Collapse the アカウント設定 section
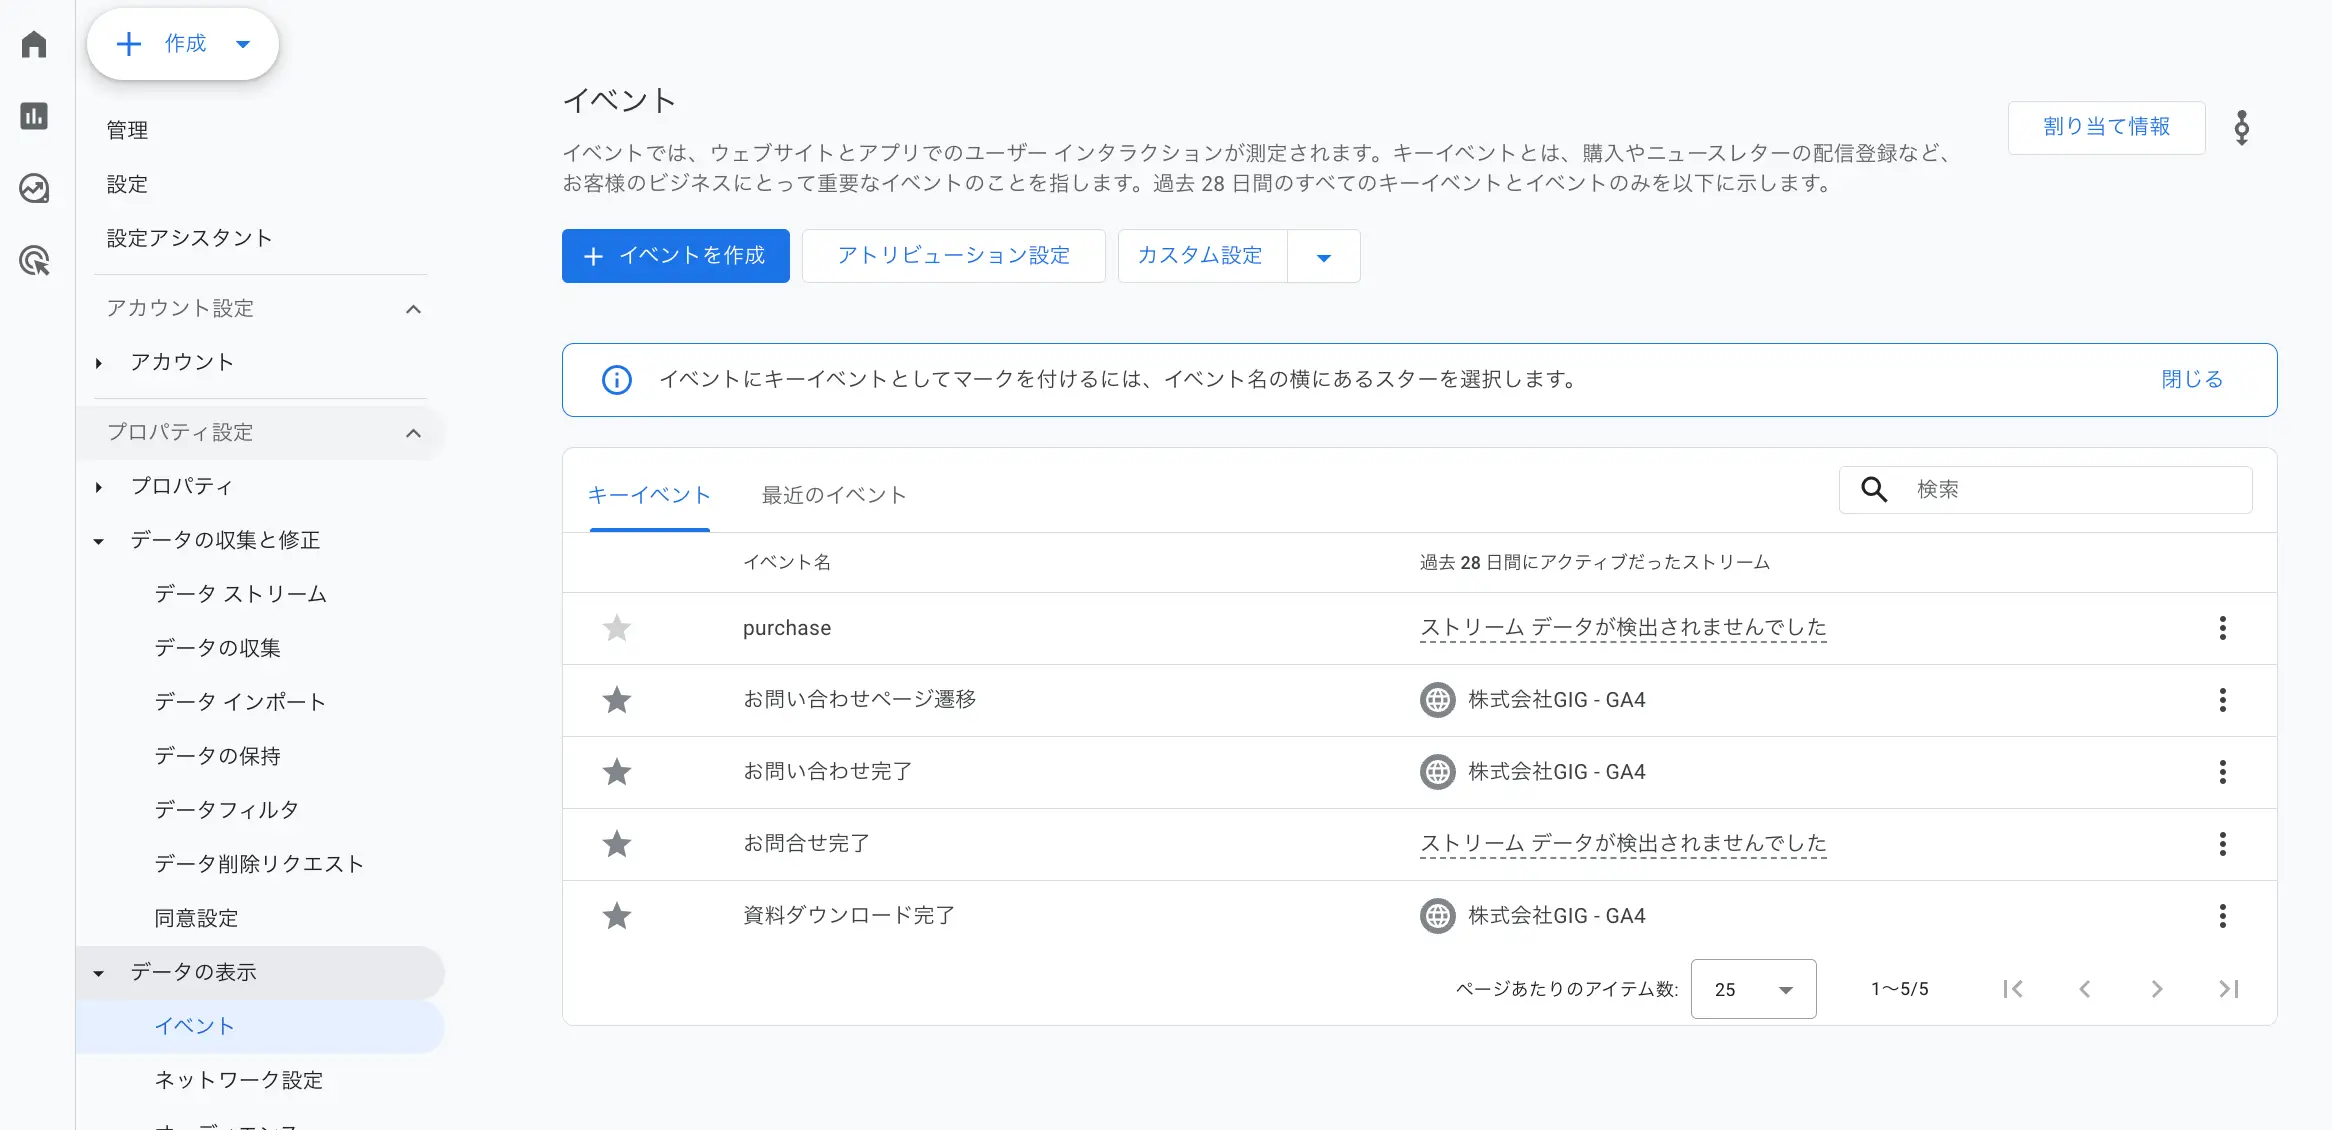Image resolution: width=2332 pixels, height=1130 pixels. pos(413,309)
